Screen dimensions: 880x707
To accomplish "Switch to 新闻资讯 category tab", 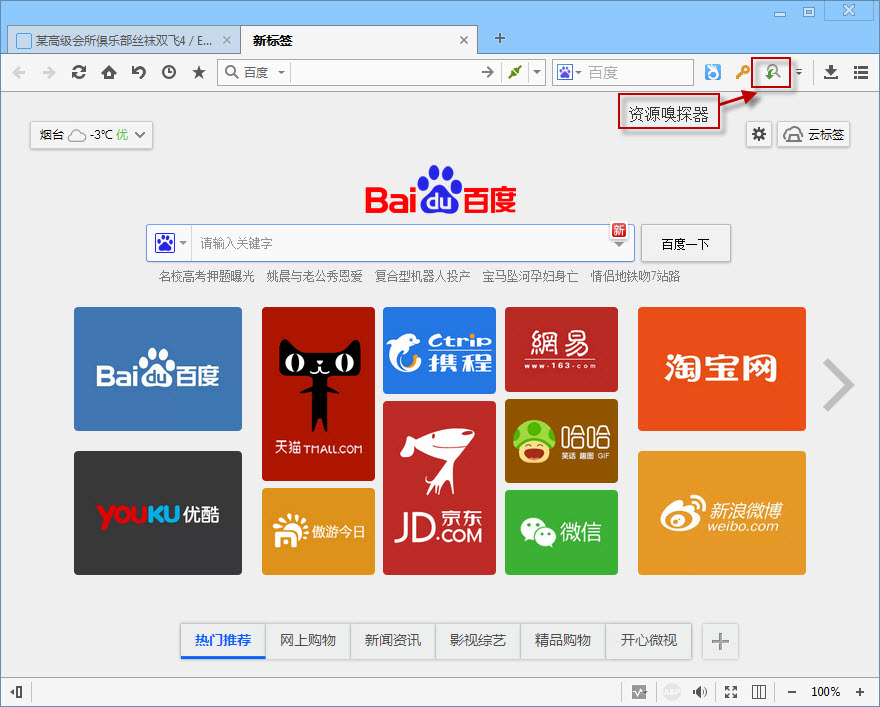I will [393, 640].
